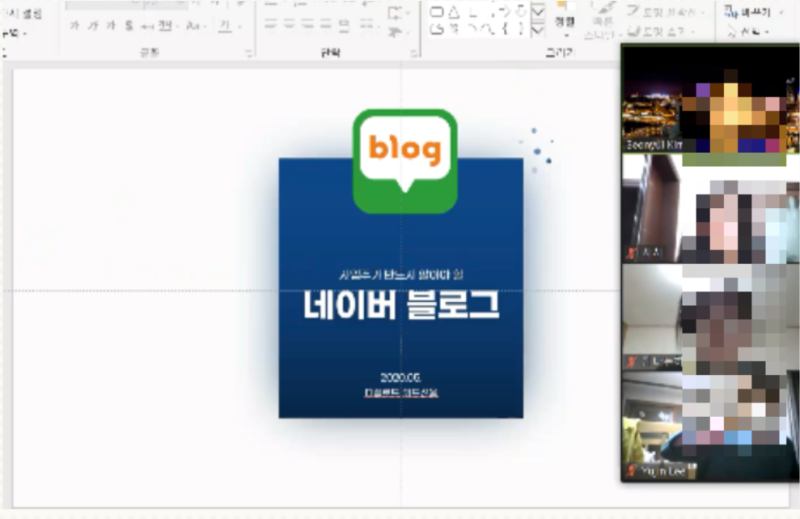This screenshot has height=519, width=800.
Task: Open the Quick Styles gallery
Action: click(x=603, y=20)
